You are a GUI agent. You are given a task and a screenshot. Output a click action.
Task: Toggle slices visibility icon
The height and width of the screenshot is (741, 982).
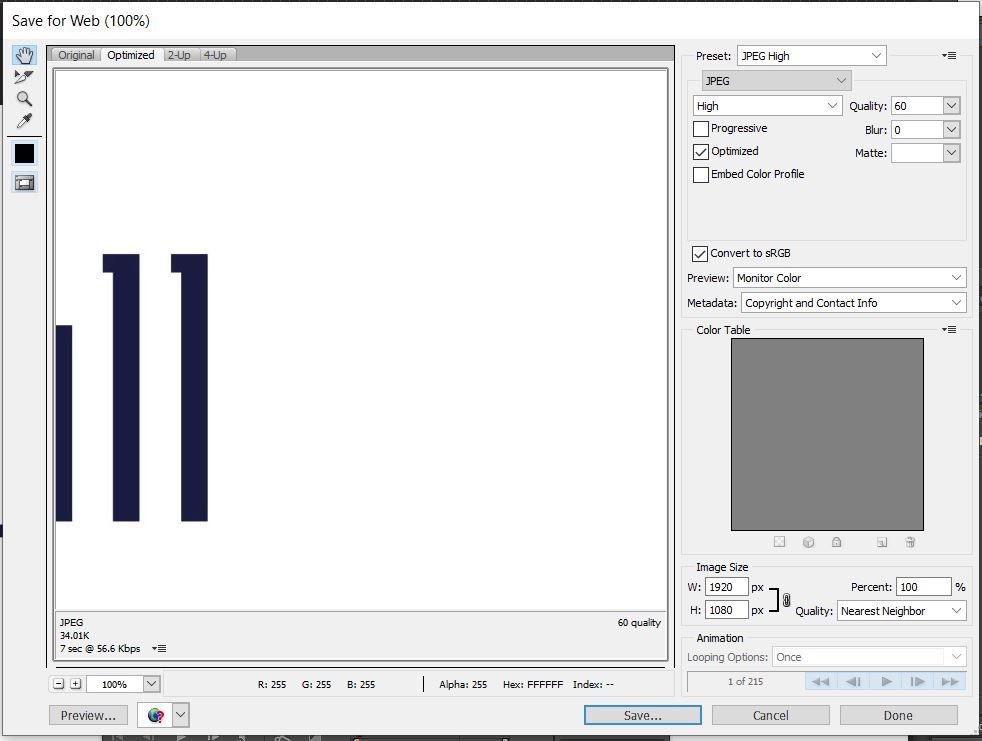point(24,183)
